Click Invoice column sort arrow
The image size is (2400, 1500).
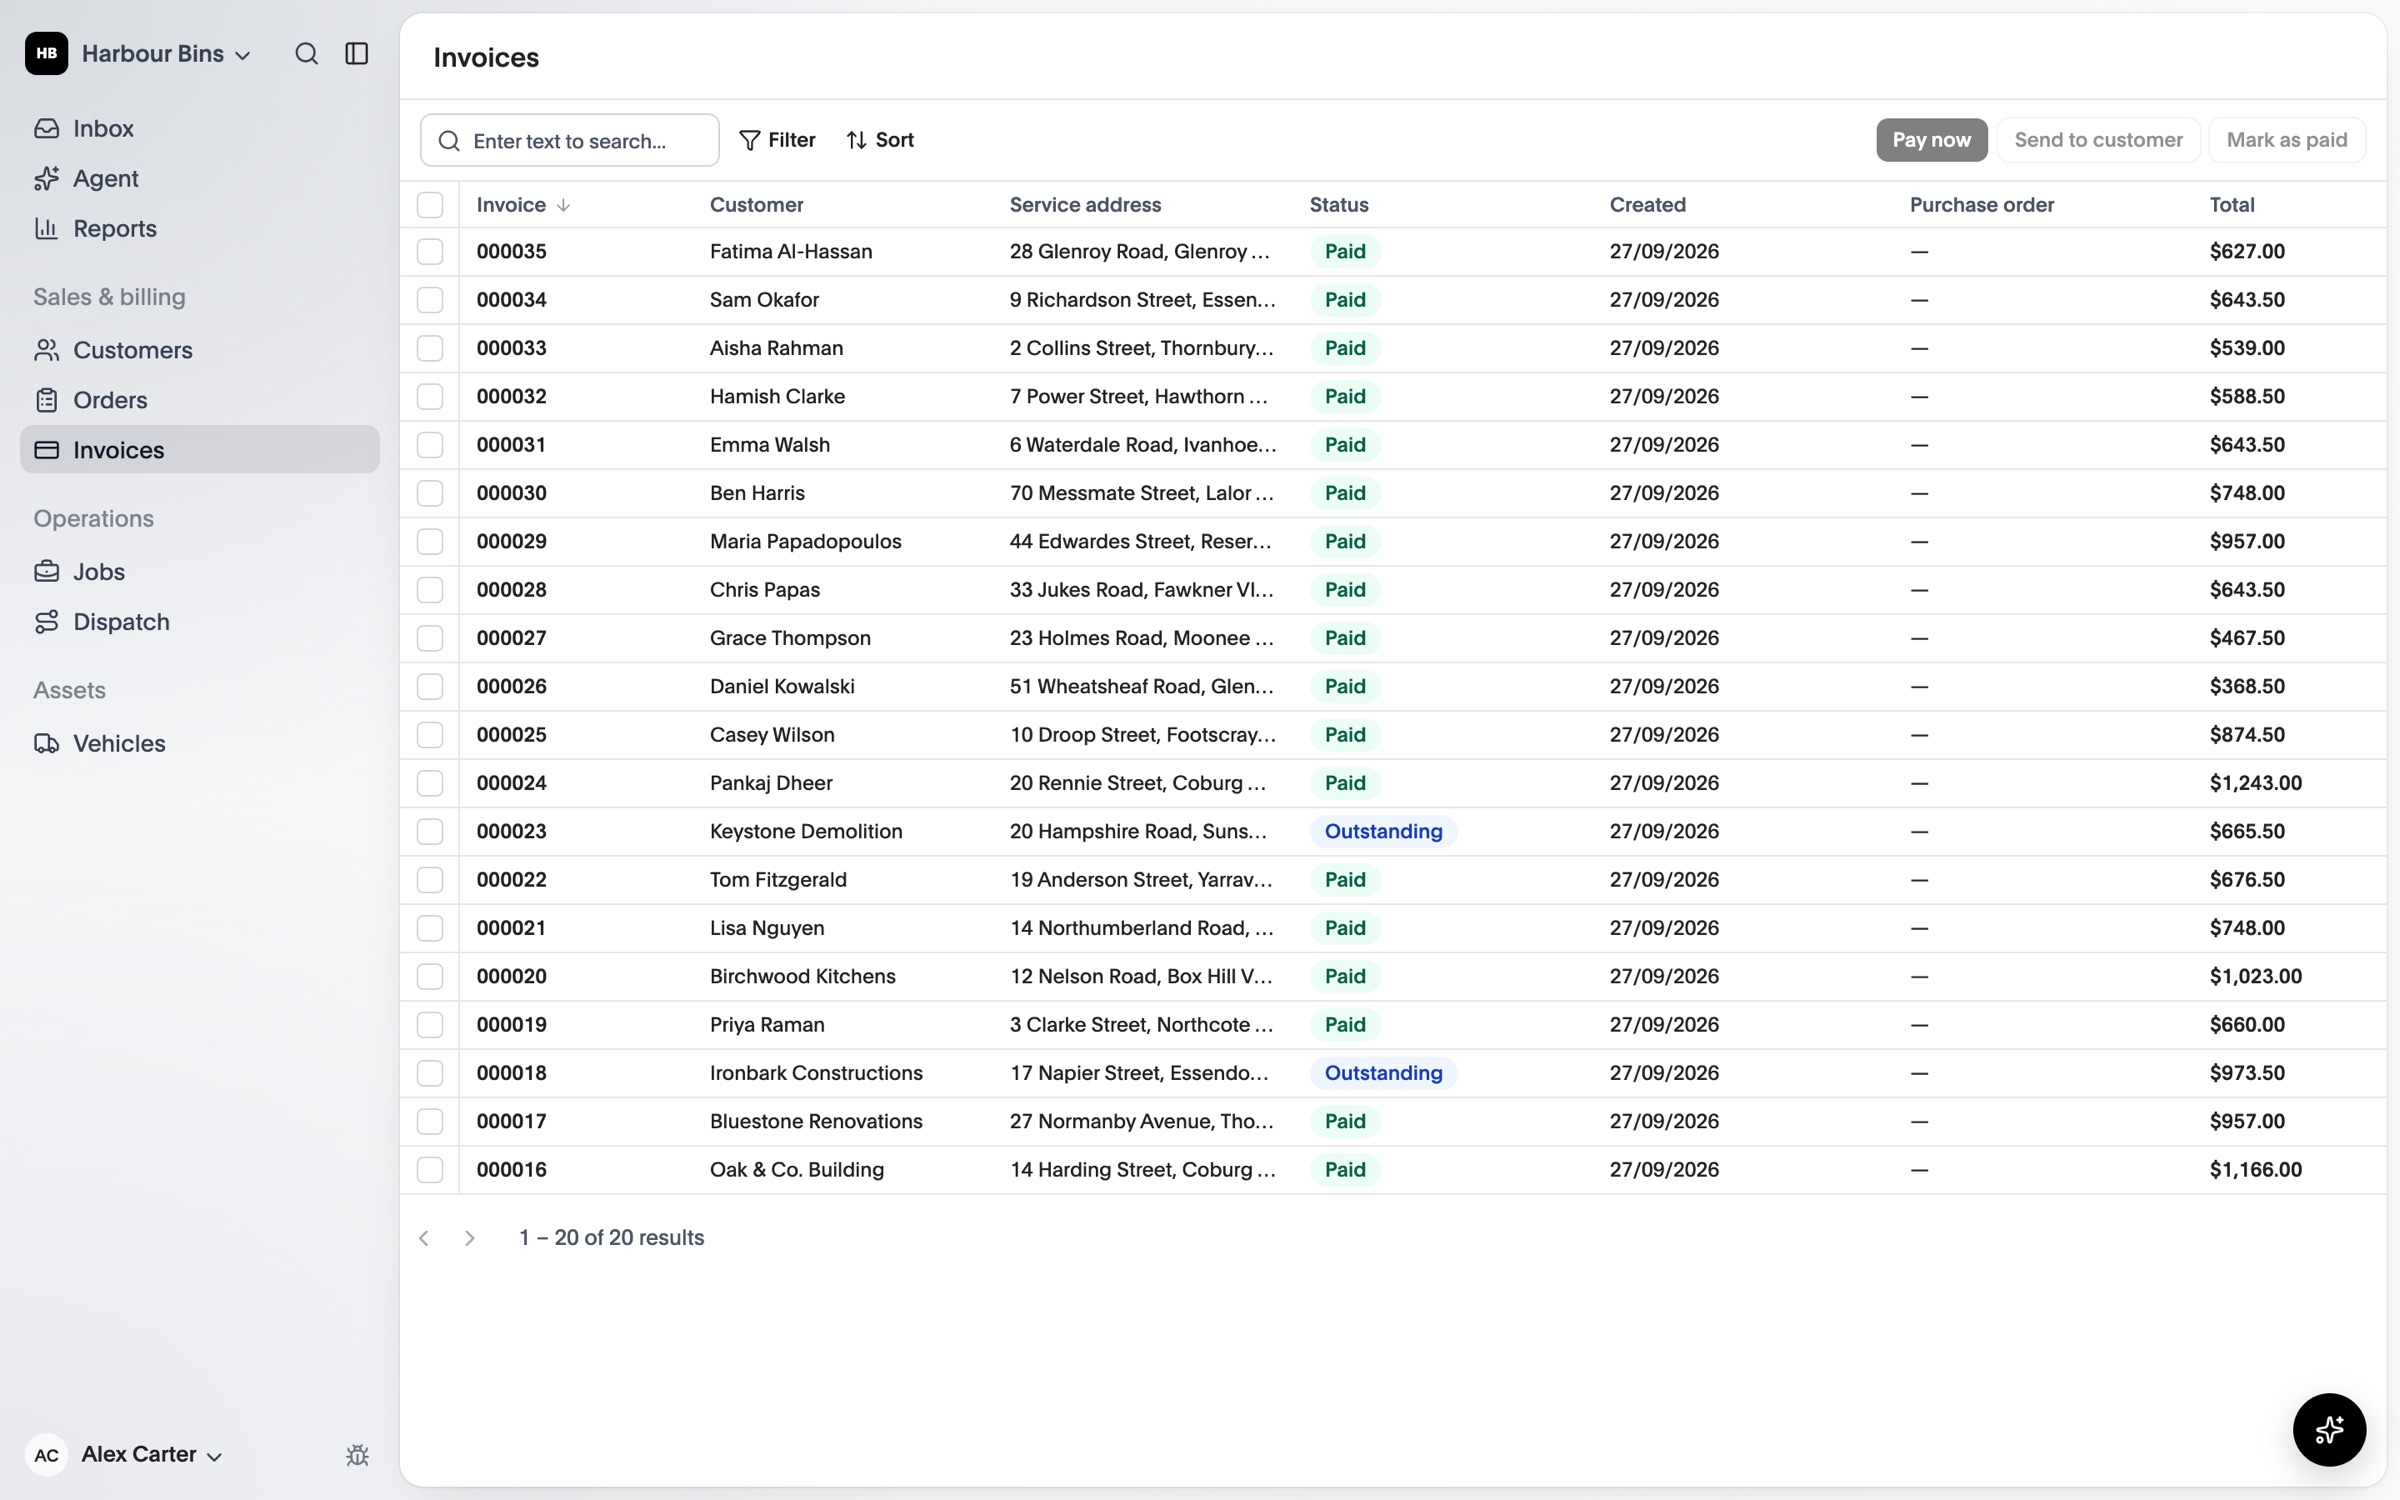pyautogui.click(x=563, y=205)
